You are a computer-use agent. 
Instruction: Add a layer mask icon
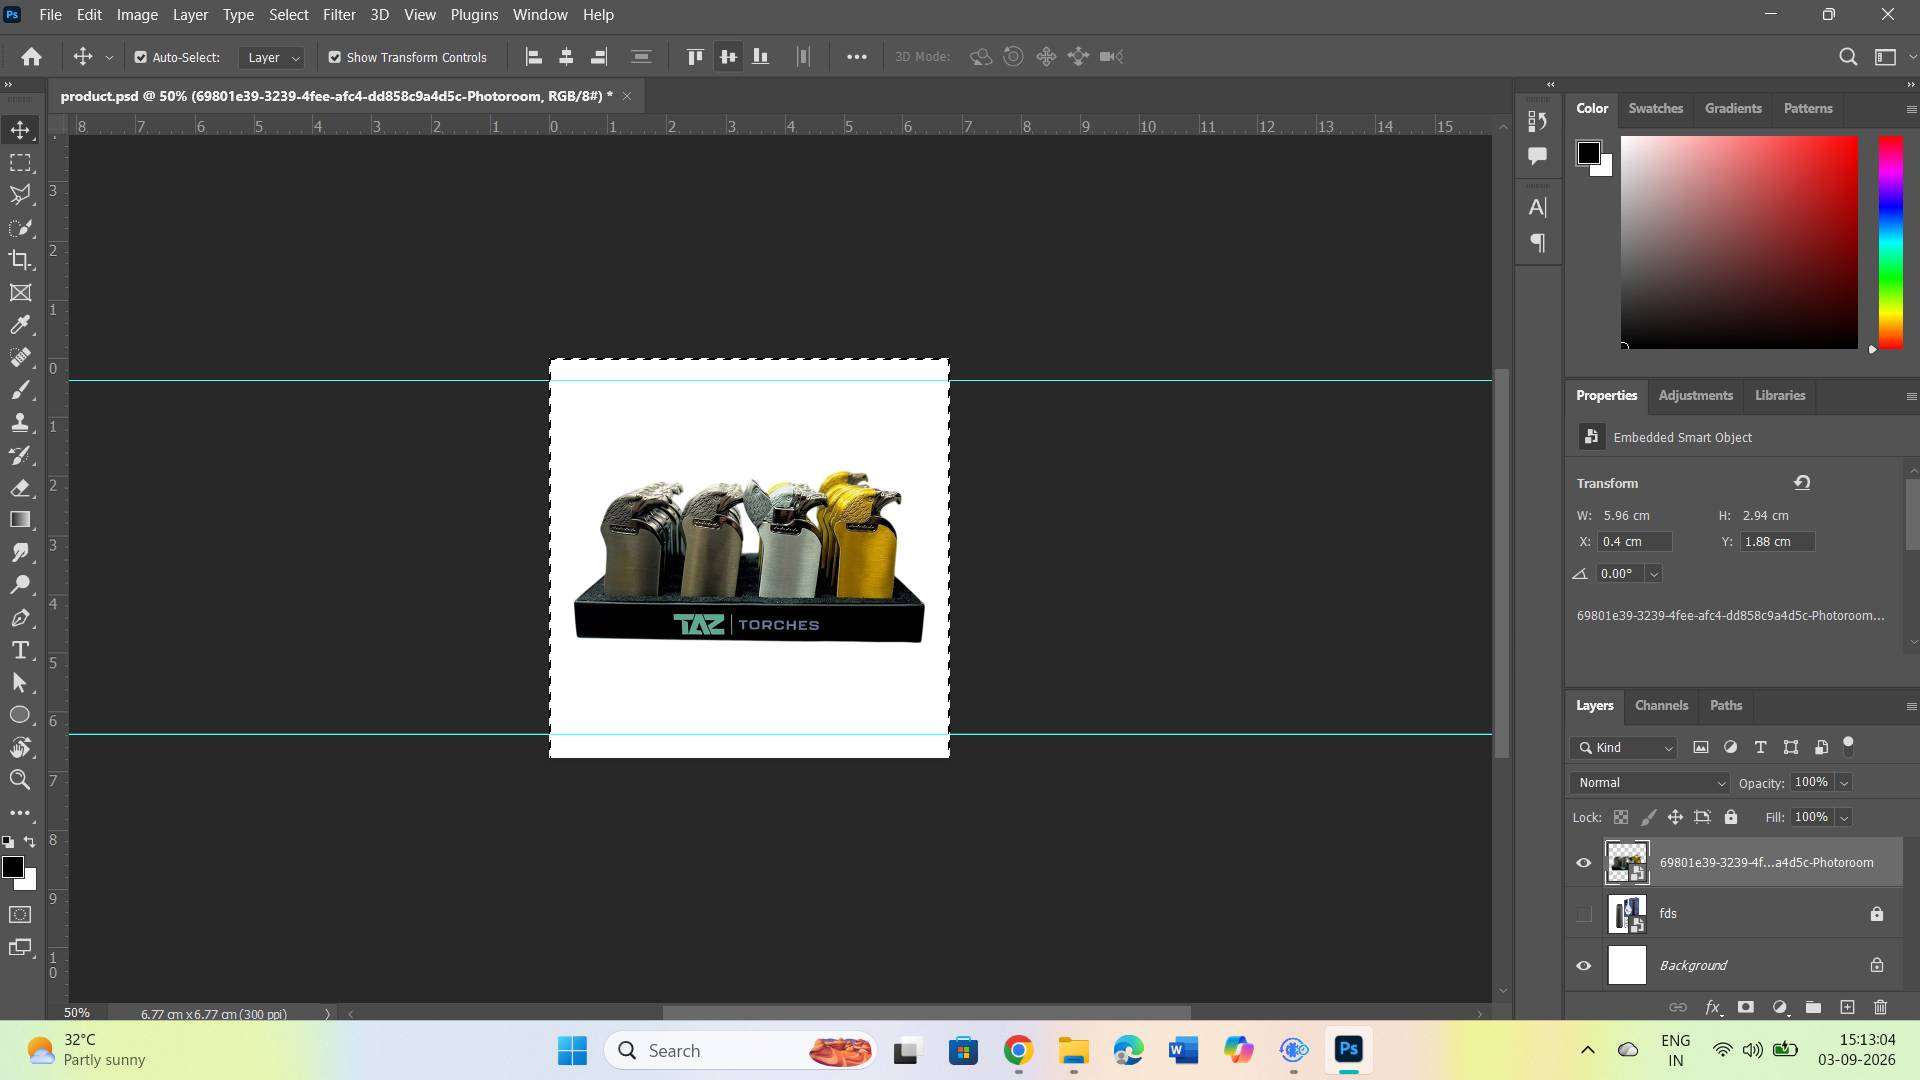click(1746, 1007)
